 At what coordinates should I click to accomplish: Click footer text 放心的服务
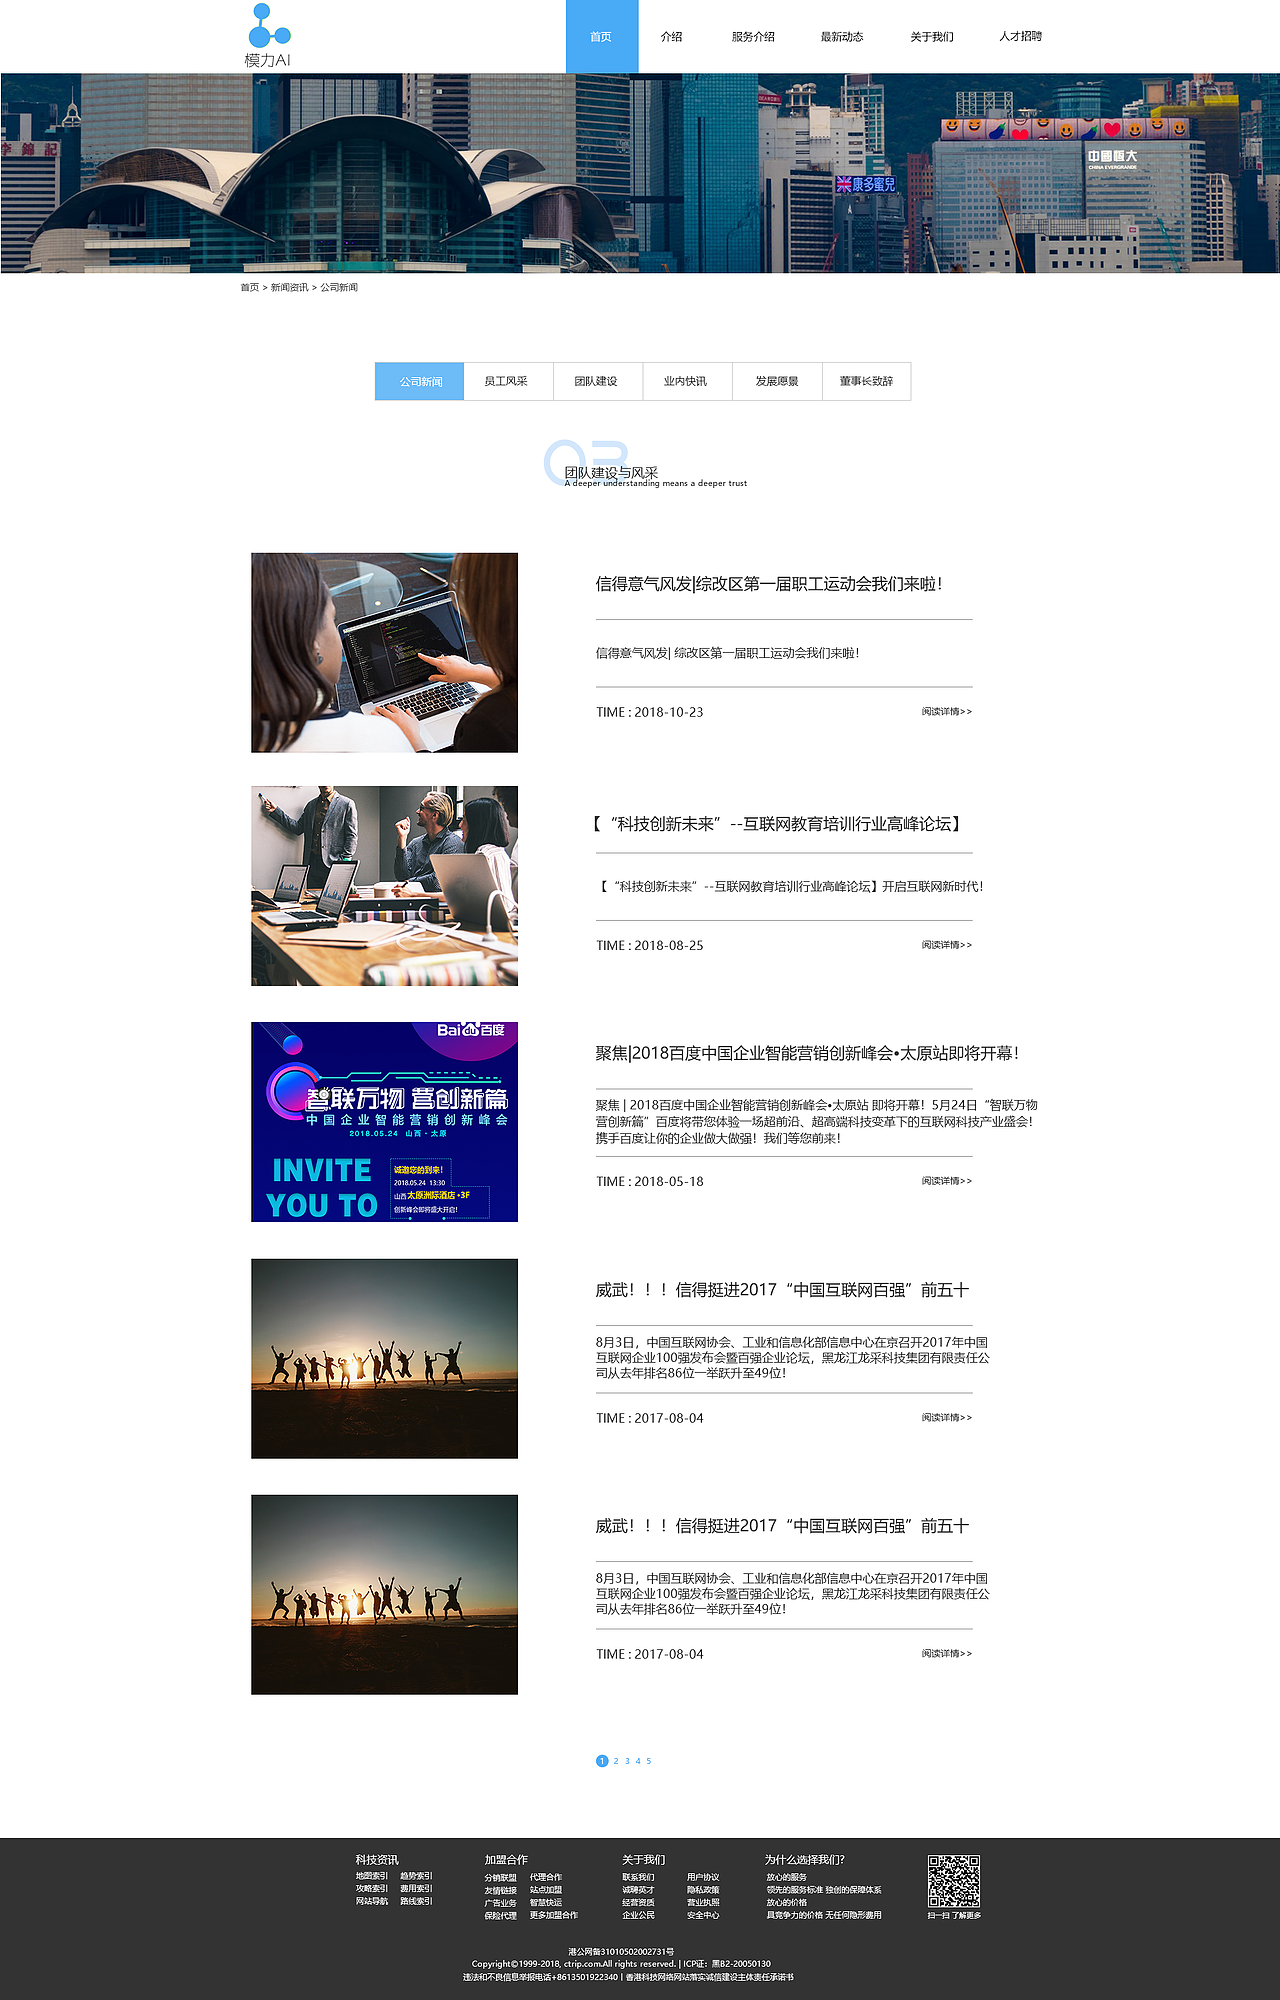[787, 1878]
